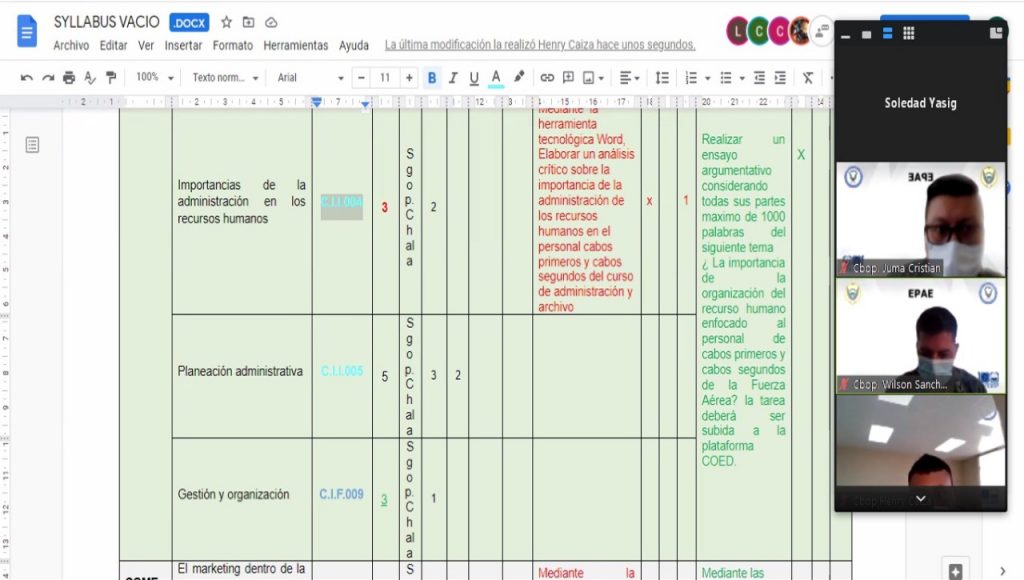Image resolution: width=1024 pixels, height=580 pixels.
Task: Add a comment
Action: 568,78
